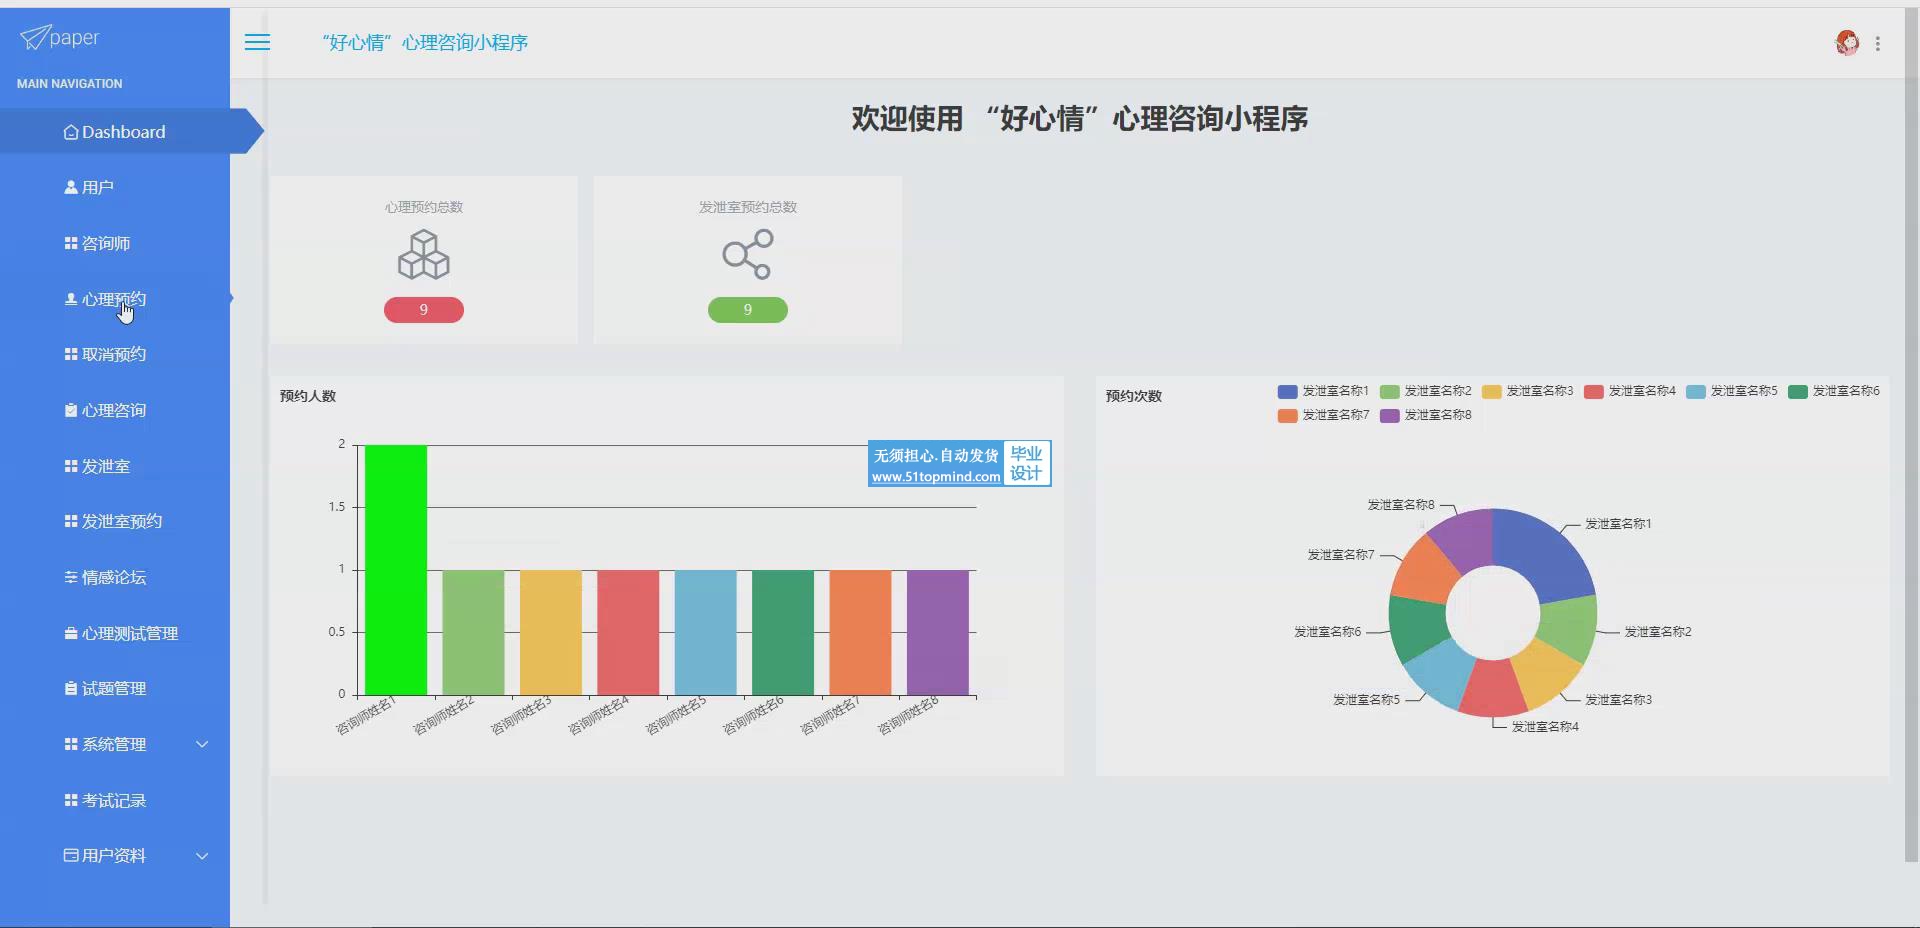
Task: Open the 心理预约 menu item
Action: [113, 299]
